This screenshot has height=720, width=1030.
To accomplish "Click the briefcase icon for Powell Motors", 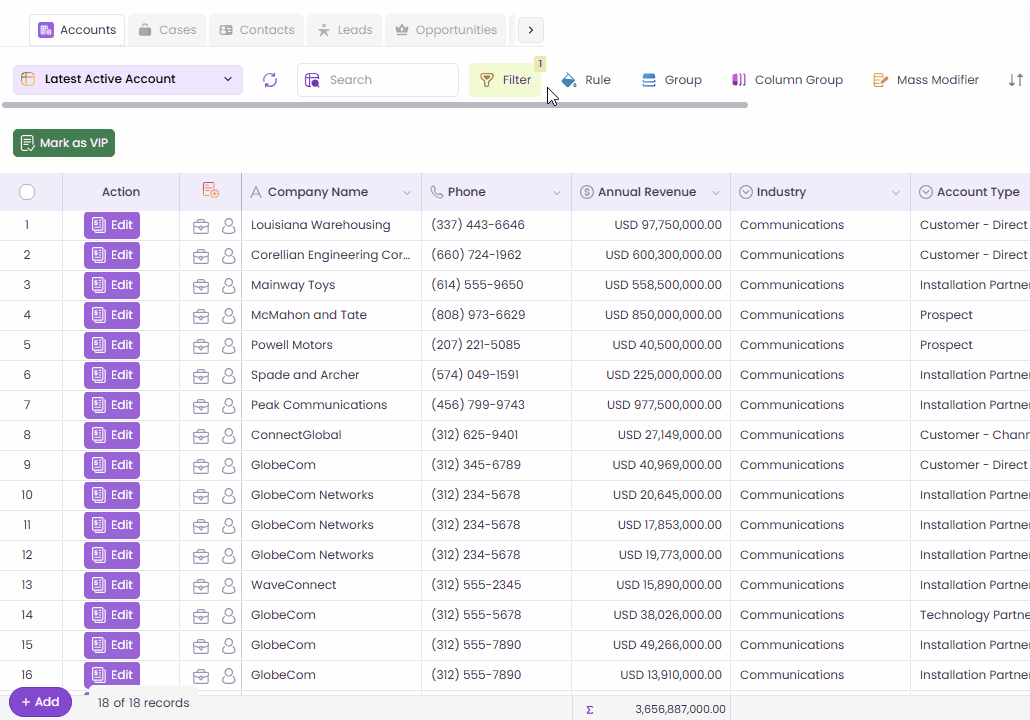I will [201, 346].
